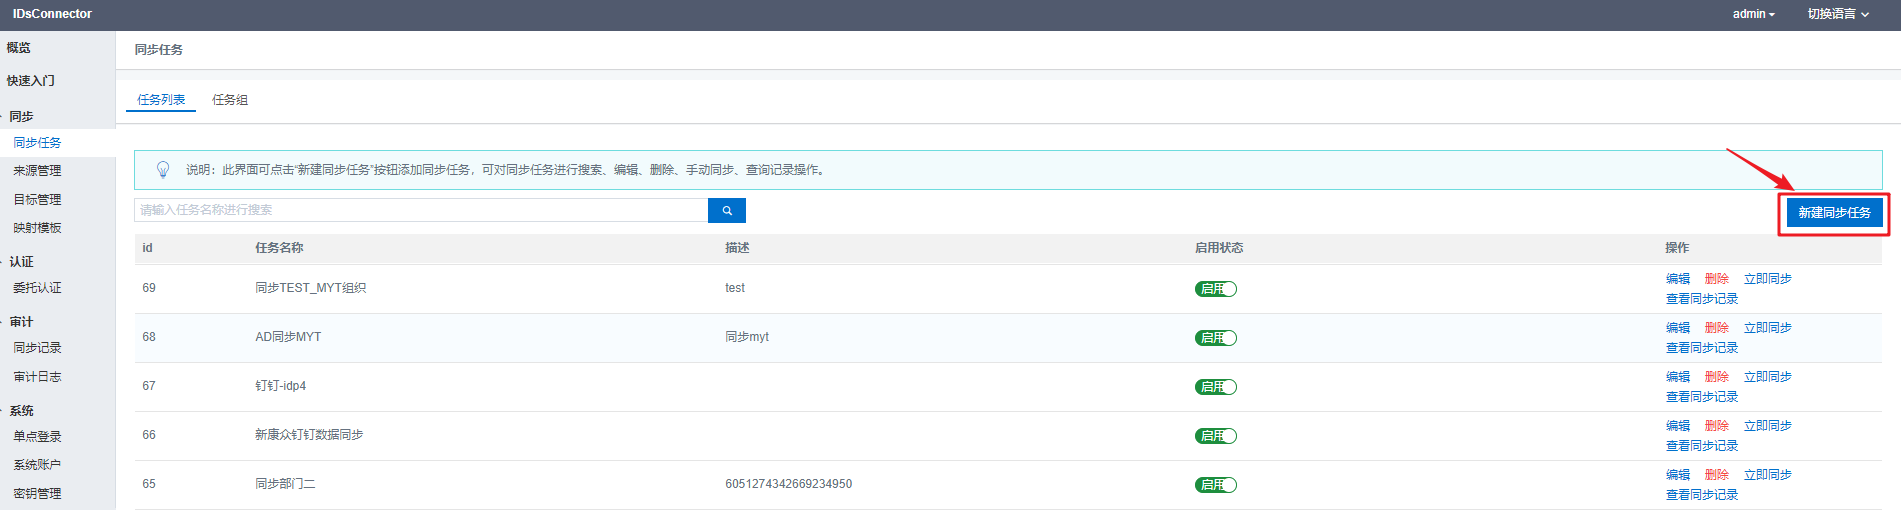
Task: Open the 切换语言 language dropdown
Action: point(1837,14)
